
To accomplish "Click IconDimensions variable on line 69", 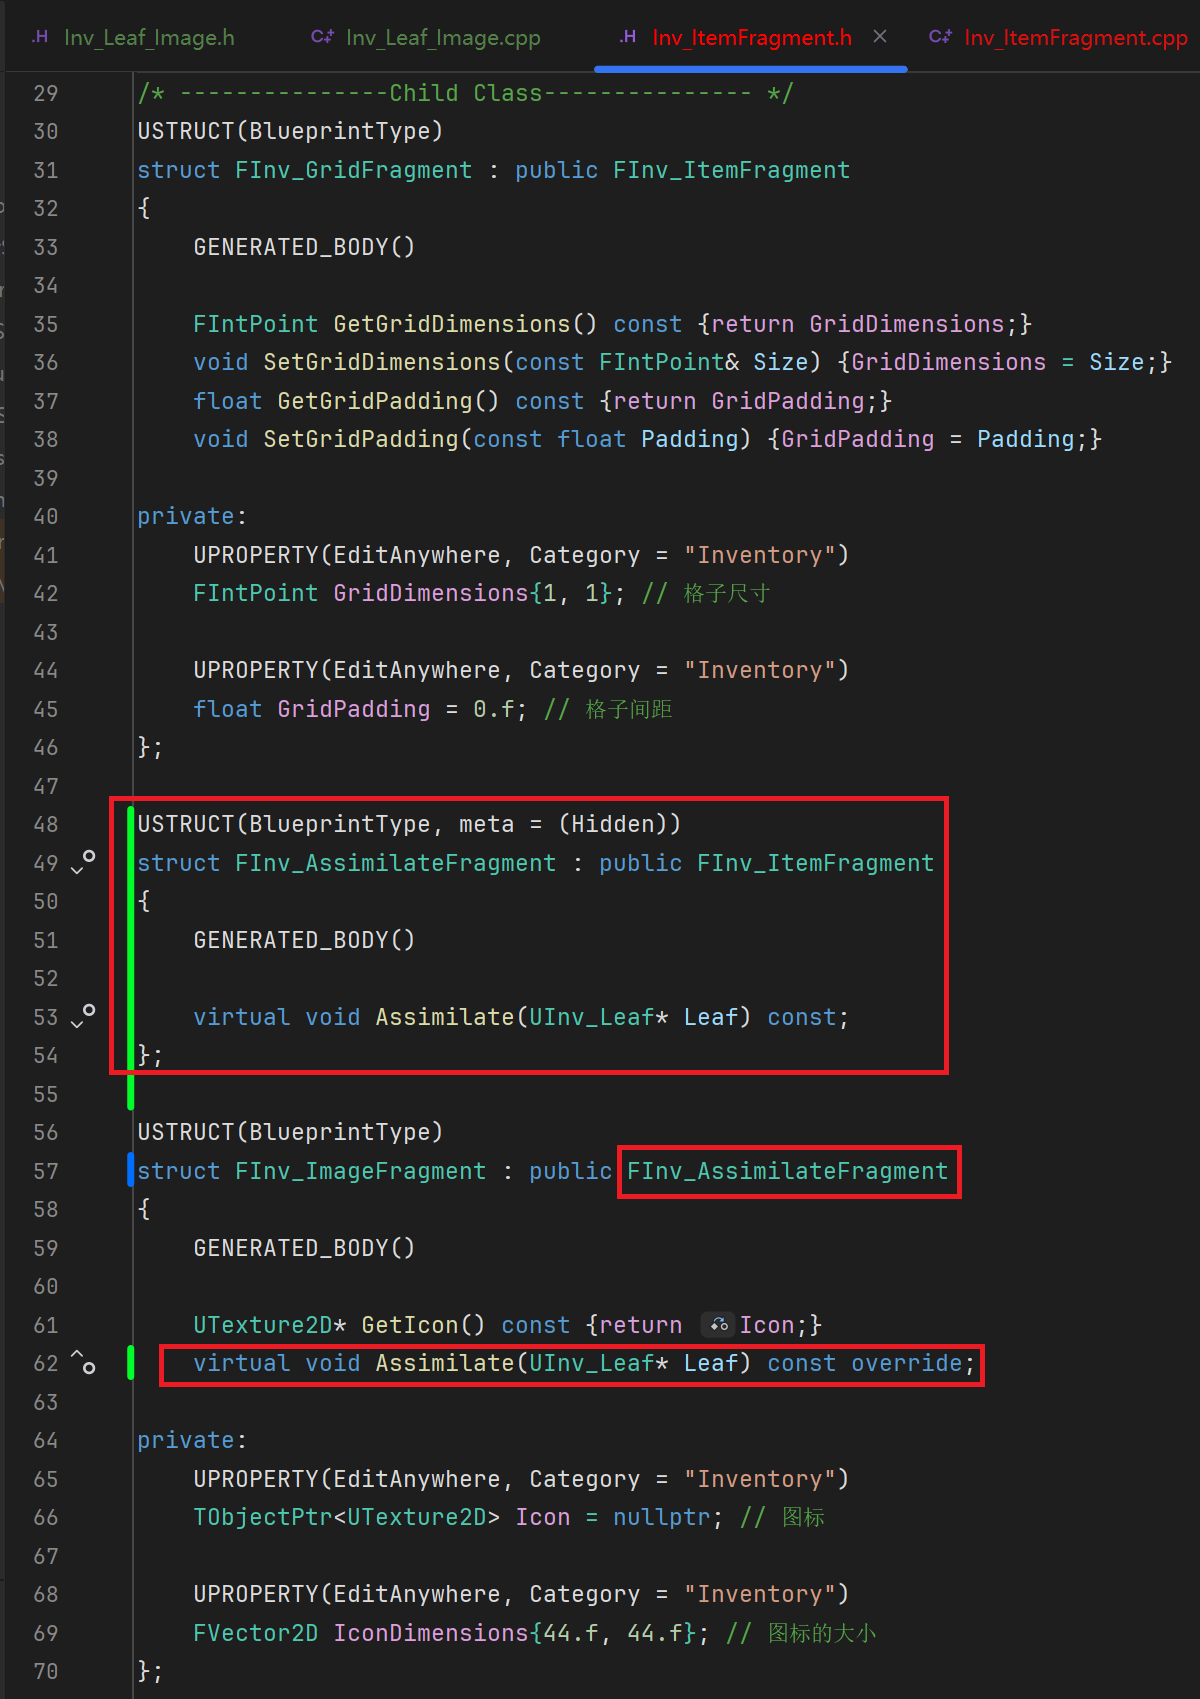I will [x=431, y=1633].
